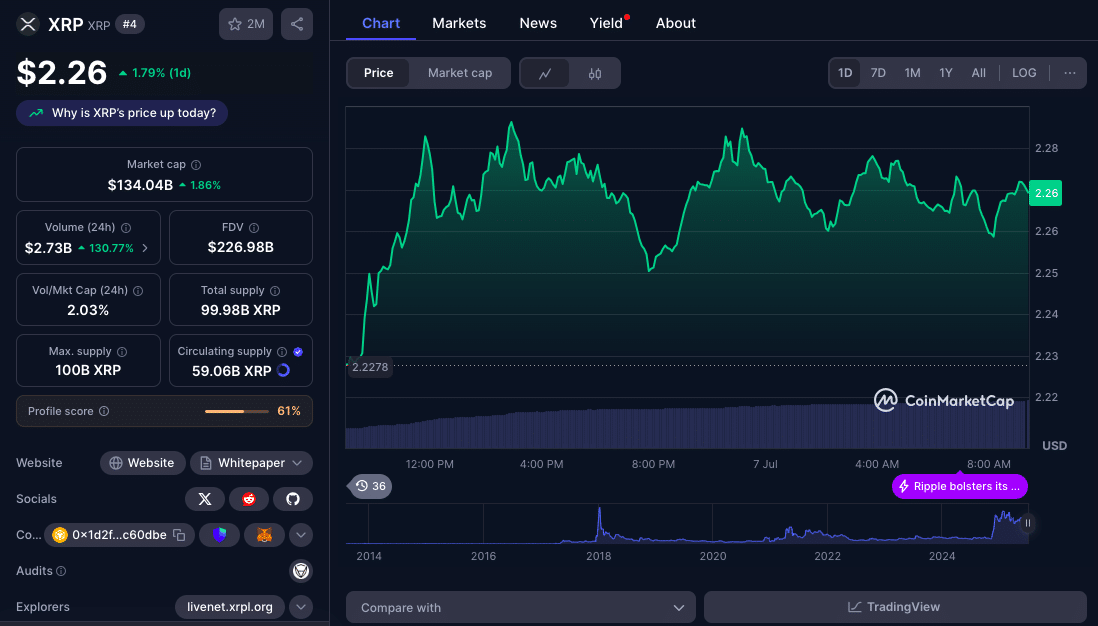Select the 7D time range
This screenshot has width=1098, height=626.
click(878, 73)
